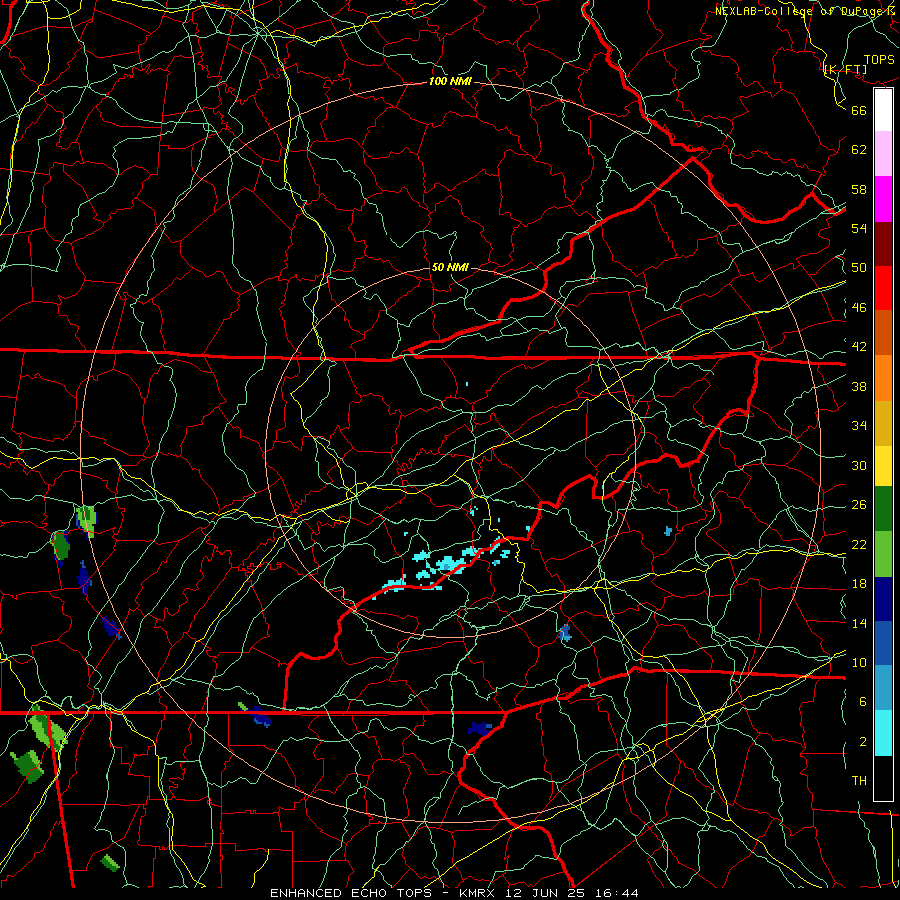The height and width of the screenshot is (900, 900).
Task: Click the 'KMRX' radar site identifier
Action: [479, 893]
